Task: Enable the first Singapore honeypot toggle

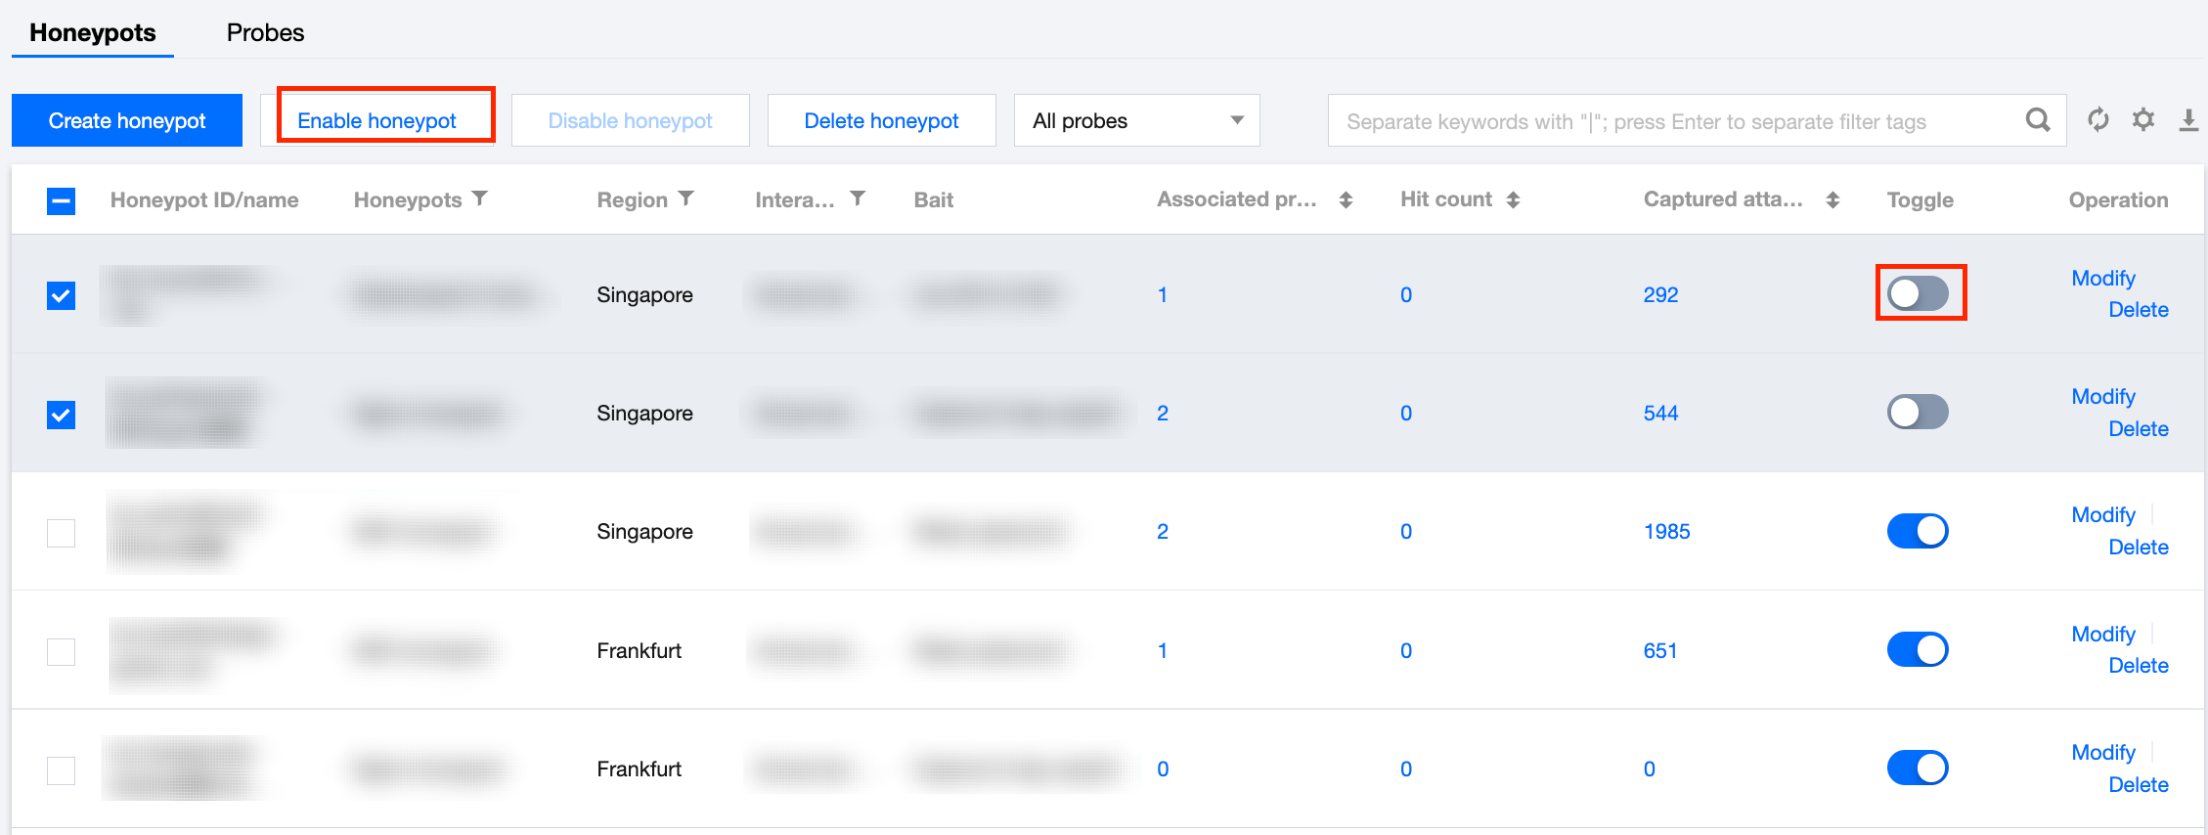Action: point(1918,294)
